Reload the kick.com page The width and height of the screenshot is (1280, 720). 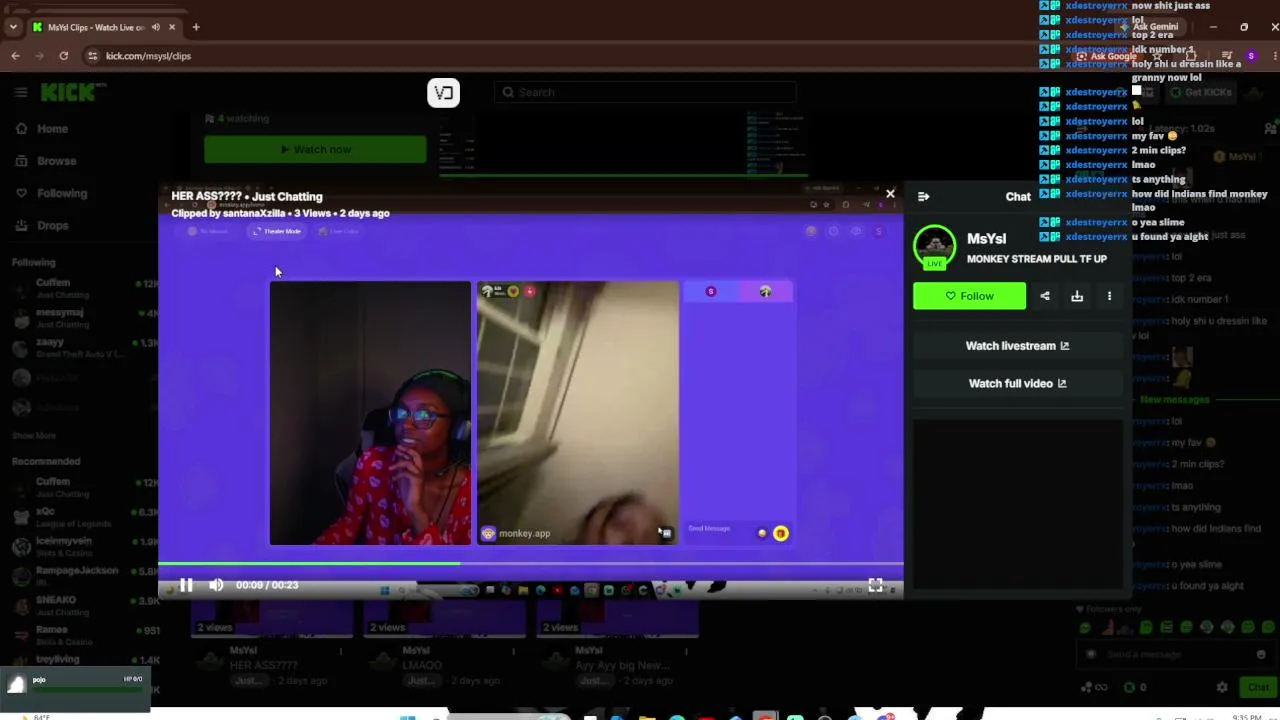(64, 56)
